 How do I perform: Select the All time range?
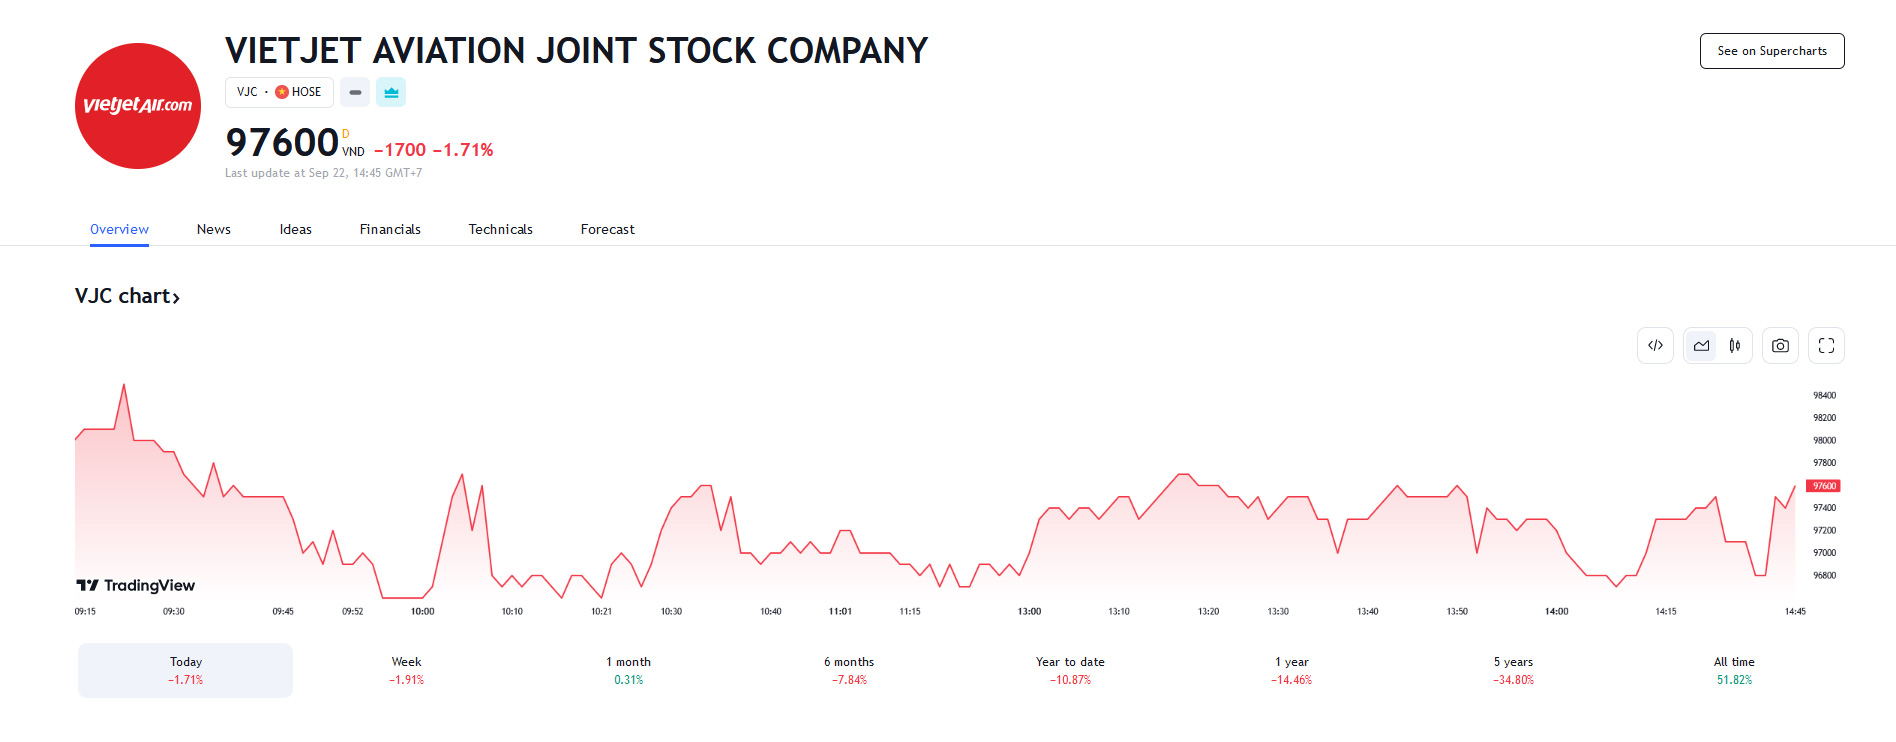1734,670
